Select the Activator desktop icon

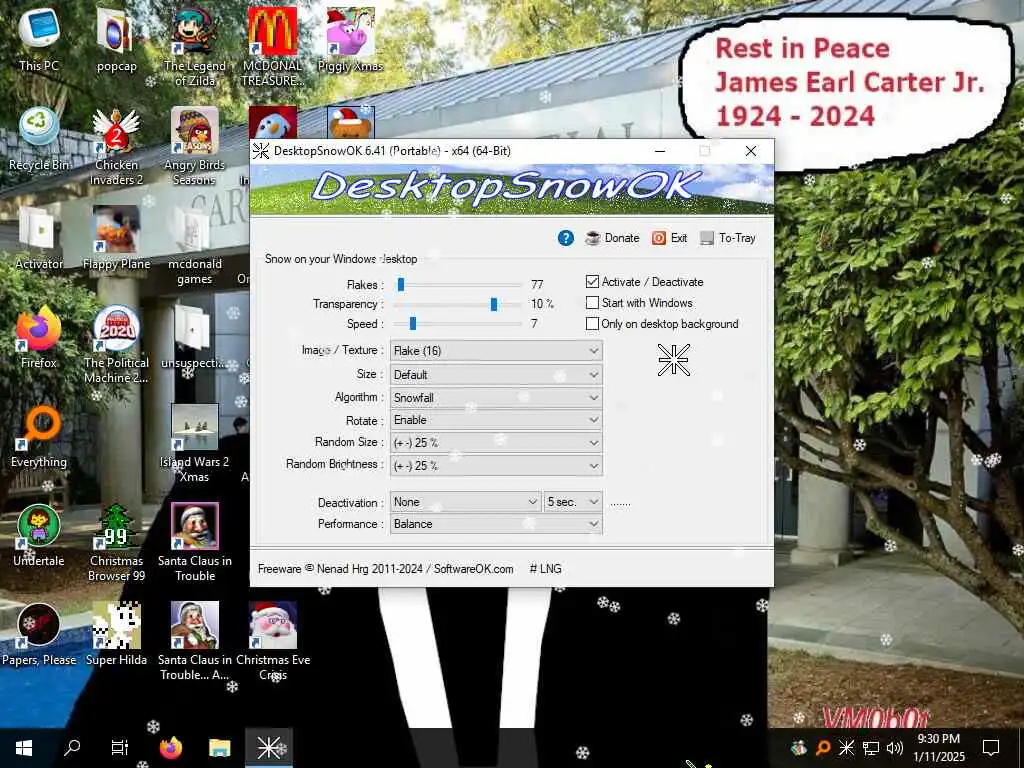pos(39,238)
